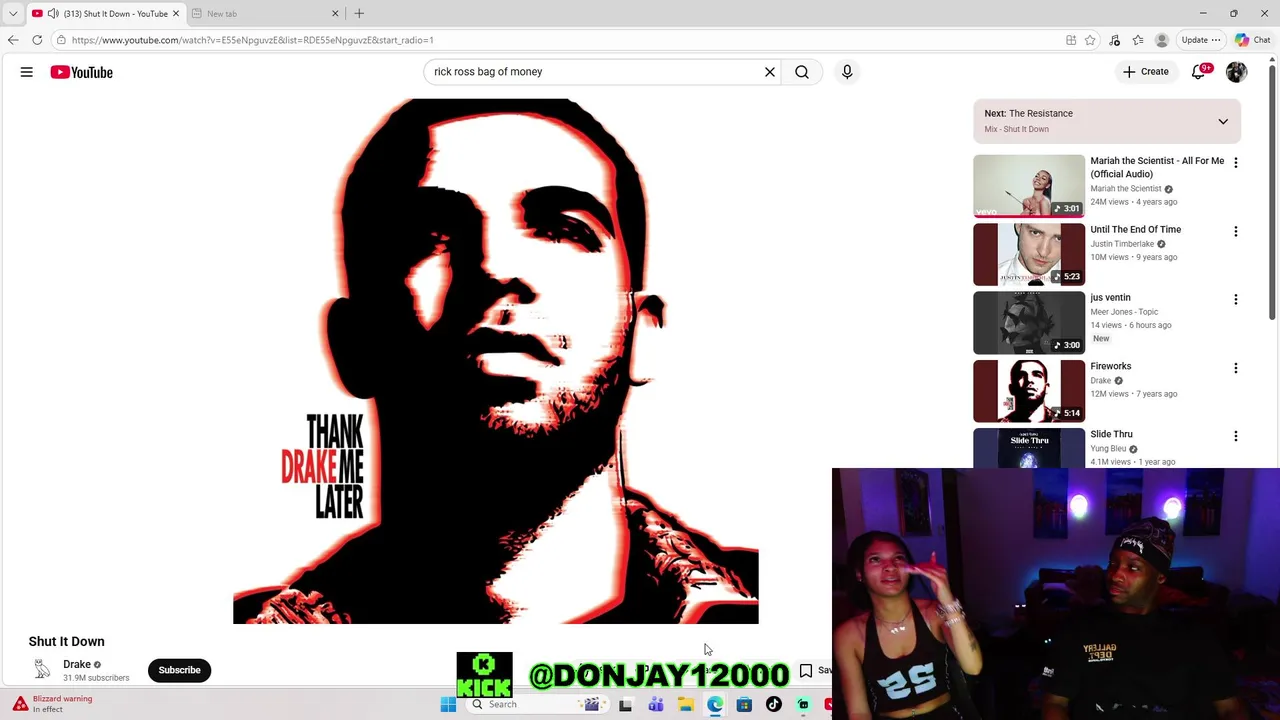Open Microsoft Teams from taskbar

(655, 705)
